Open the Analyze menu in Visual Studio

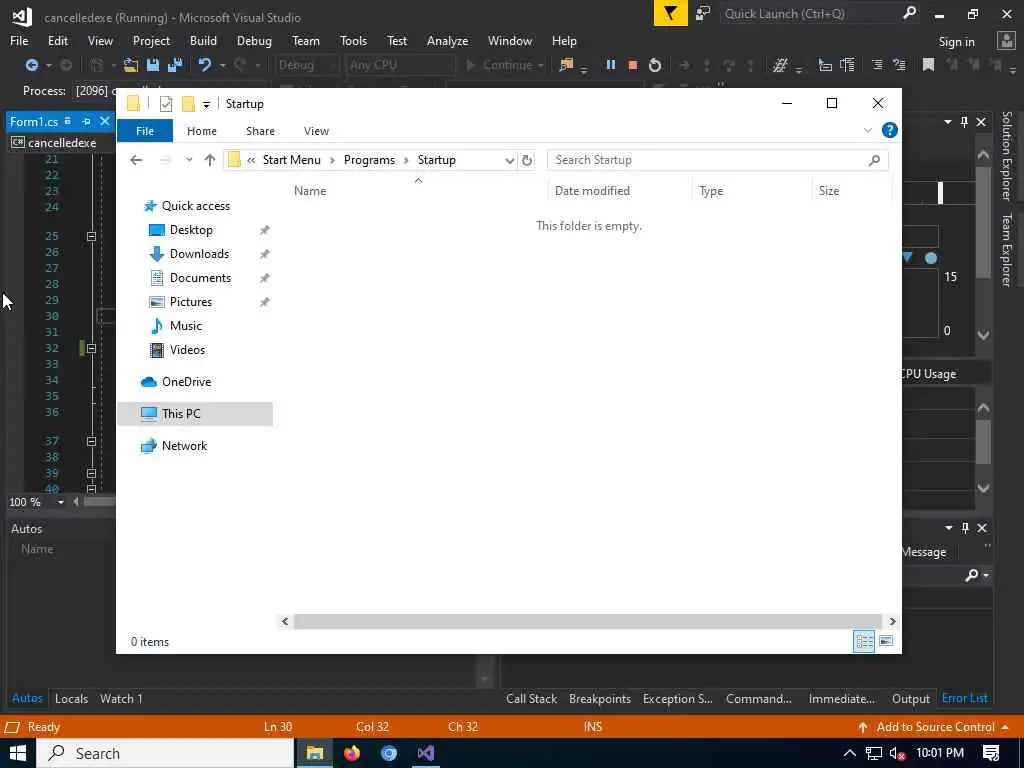[x=447, y=40]
